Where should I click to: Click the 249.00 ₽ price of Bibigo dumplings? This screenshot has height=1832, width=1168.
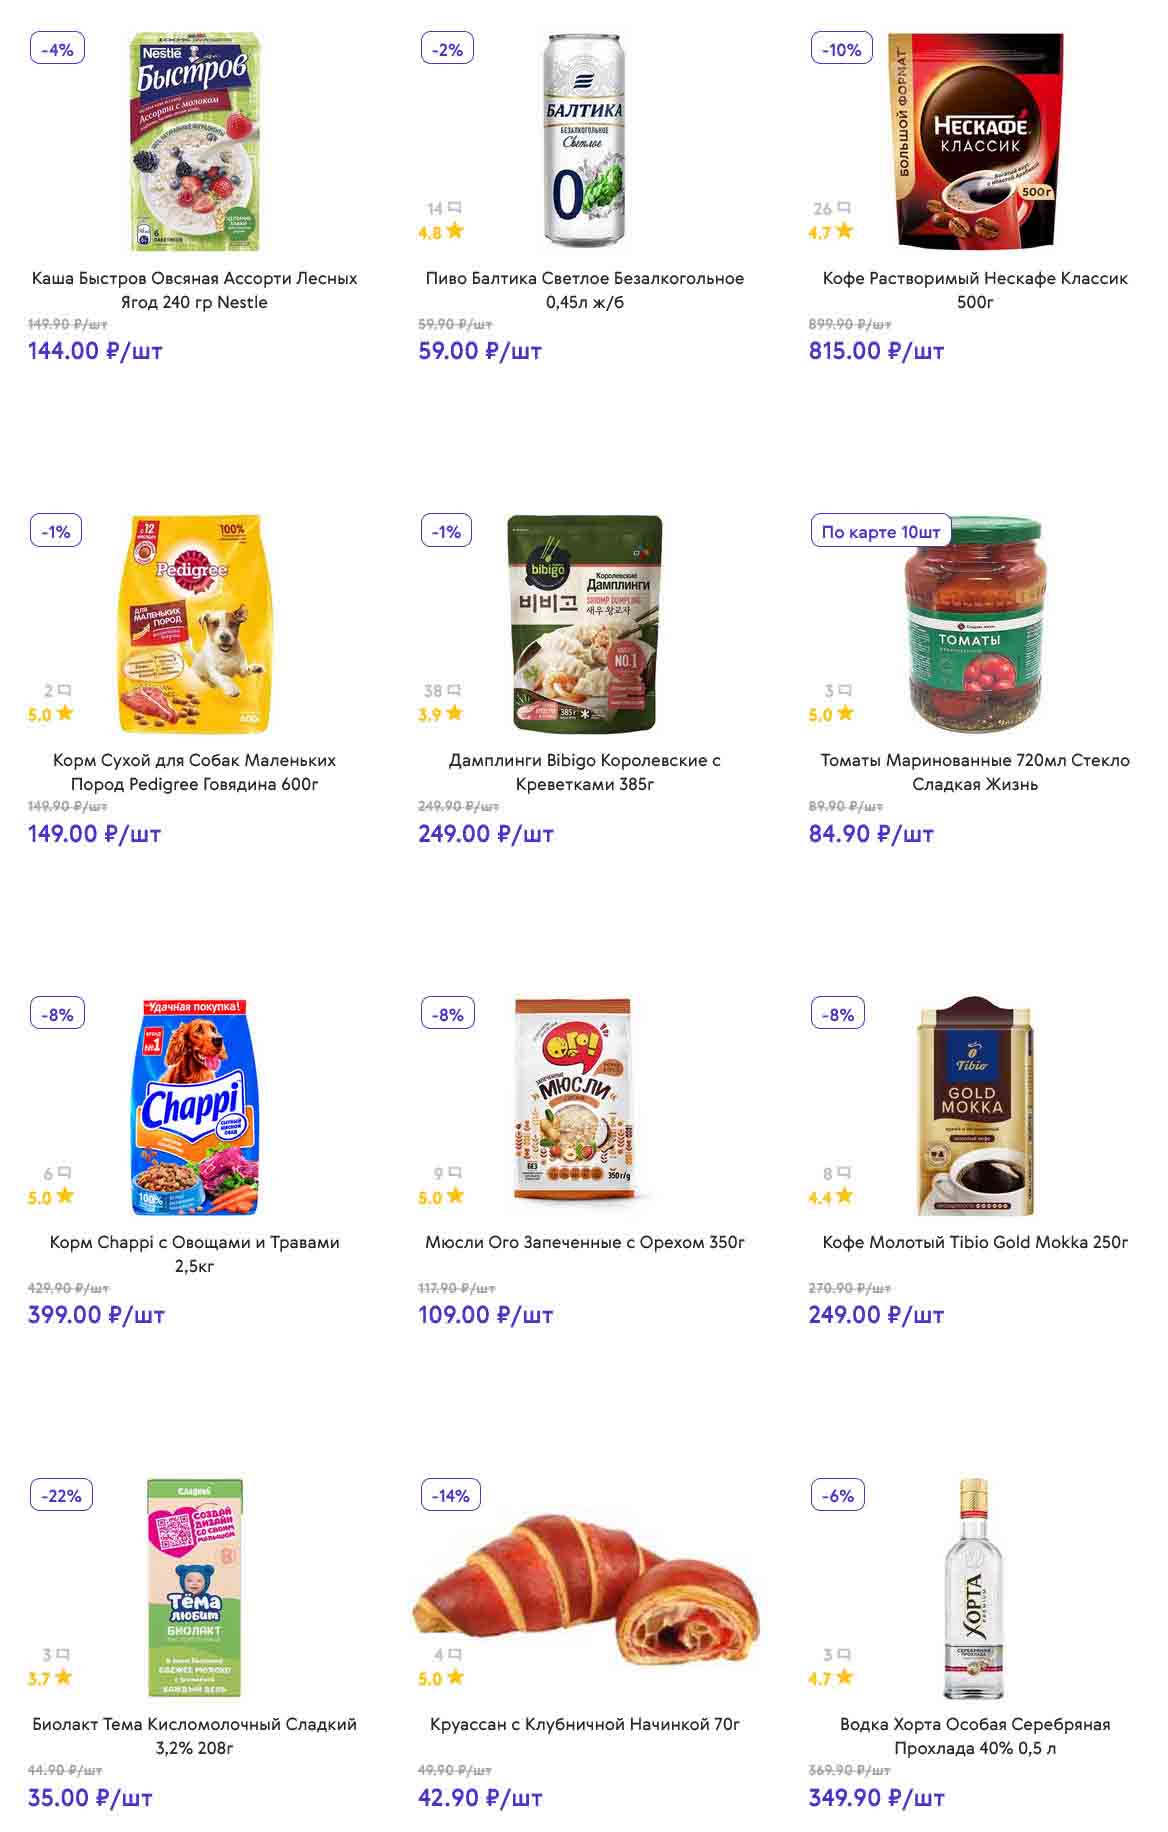tap(485, 834)
